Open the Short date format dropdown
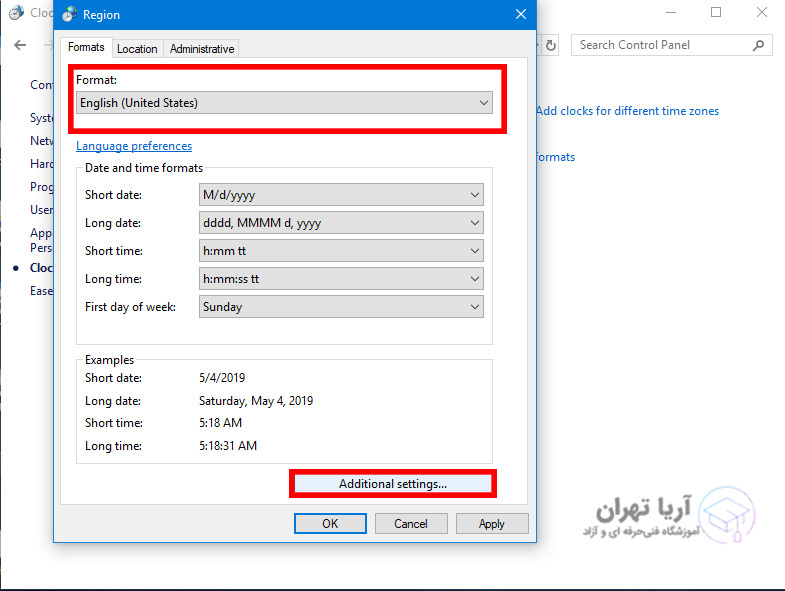Image resolution: width=785 pixels, height=591 pixels. click(x=341, y=195)
